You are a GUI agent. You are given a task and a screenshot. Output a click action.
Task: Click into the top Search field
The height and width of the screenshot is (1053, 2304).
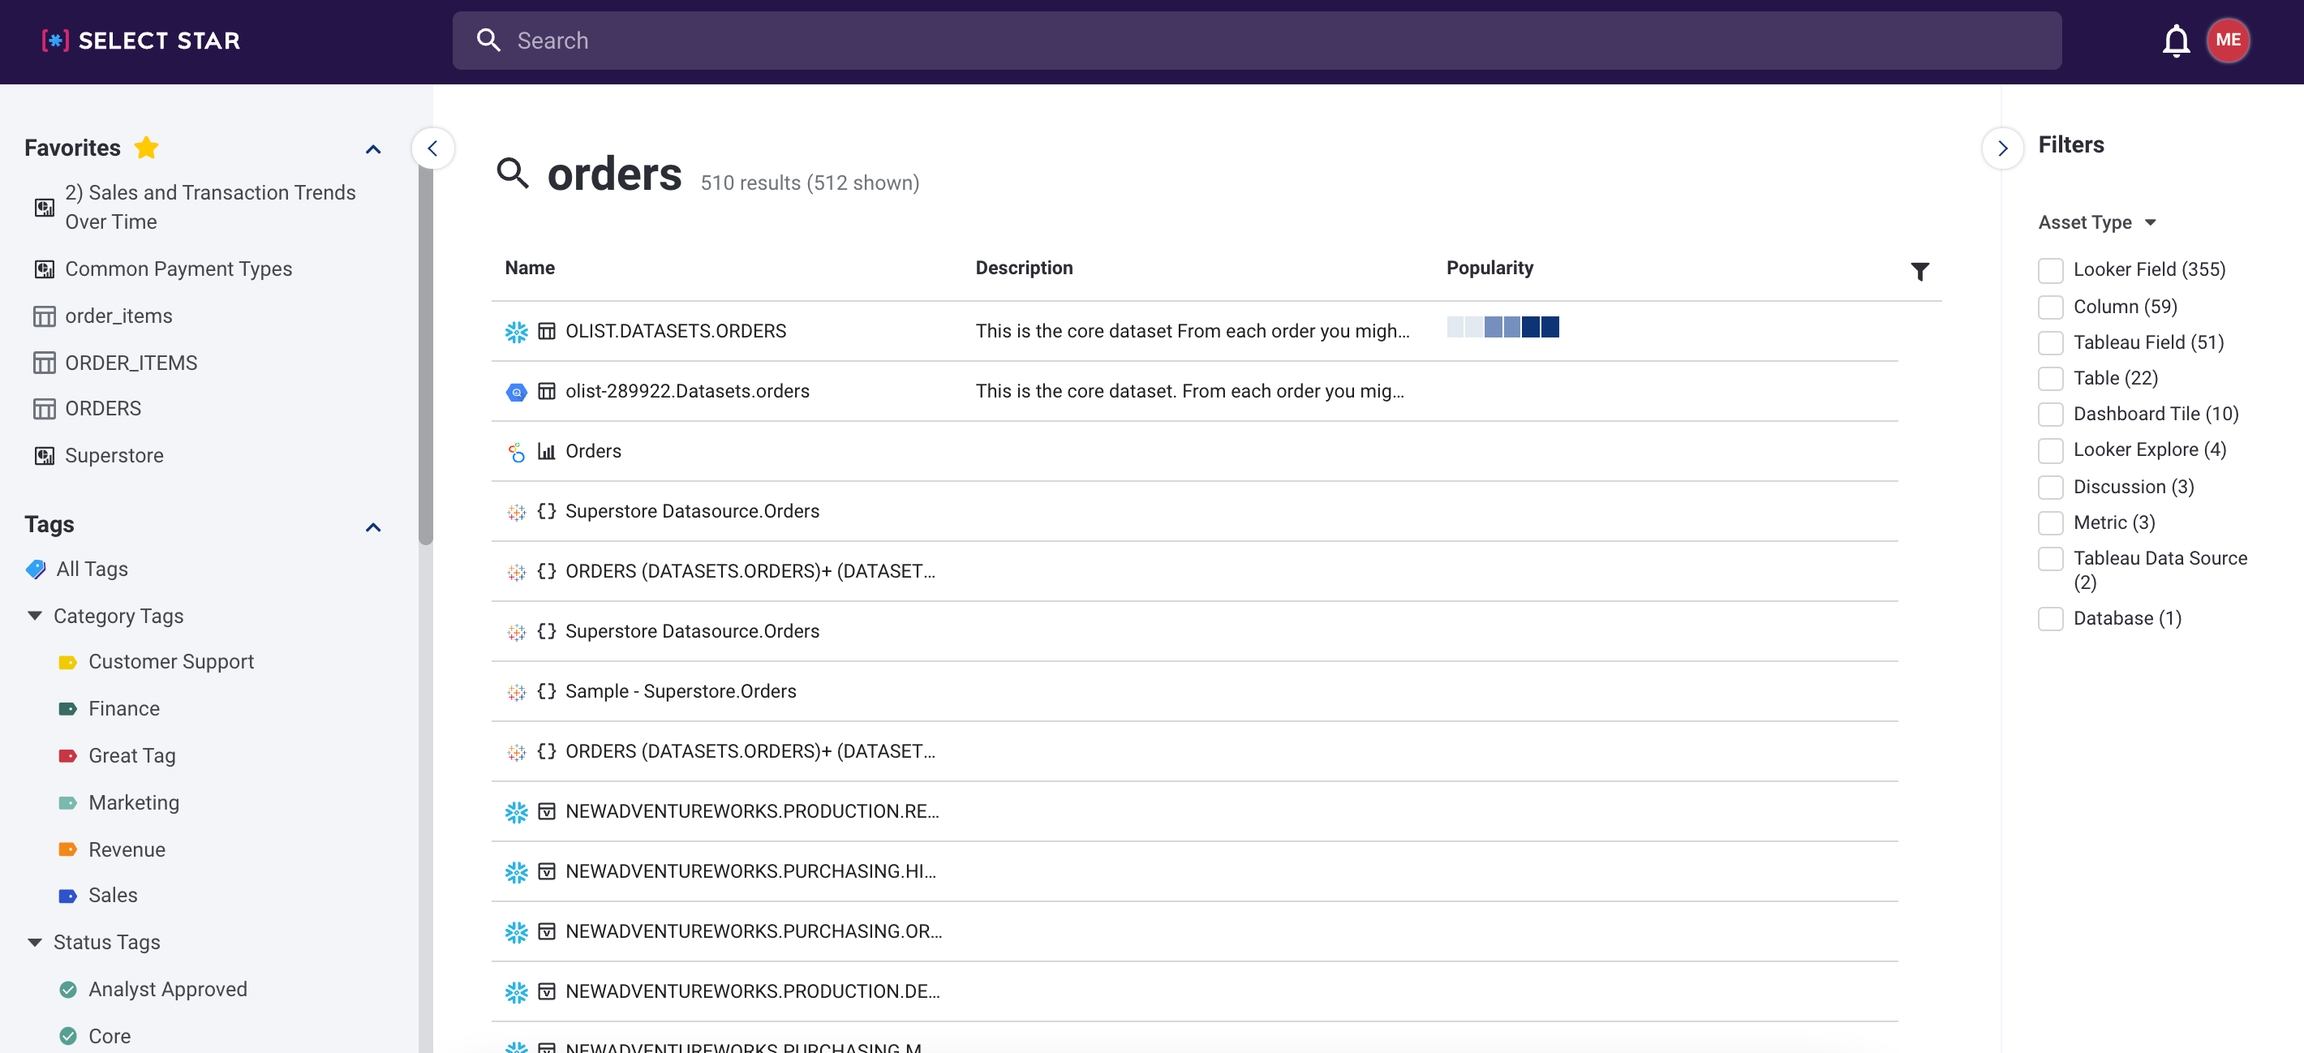(1256, 41)
